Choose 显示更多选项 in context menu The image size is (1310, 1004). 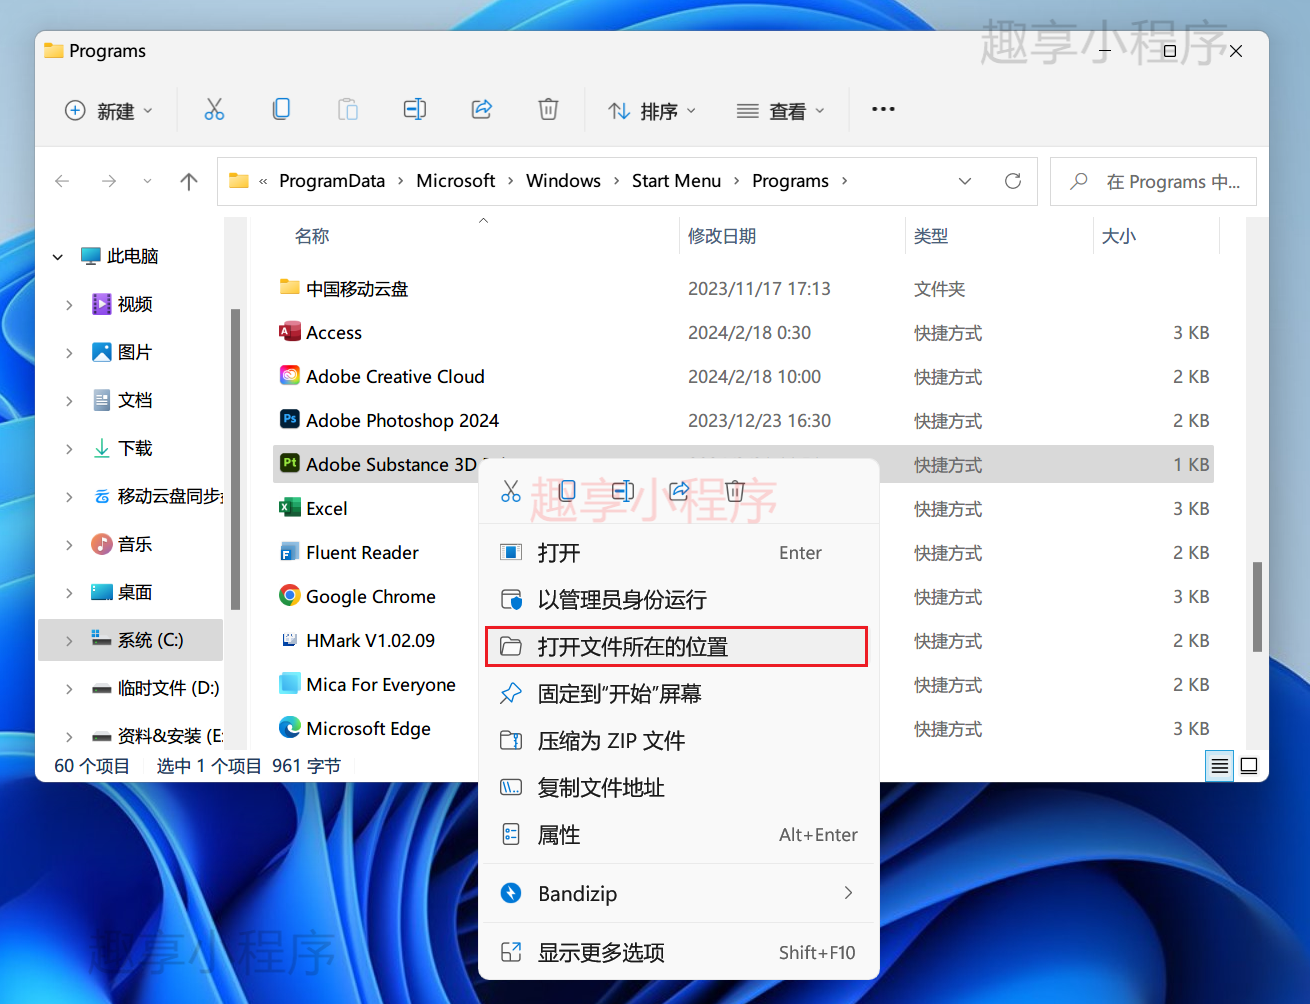coord(679,953)
